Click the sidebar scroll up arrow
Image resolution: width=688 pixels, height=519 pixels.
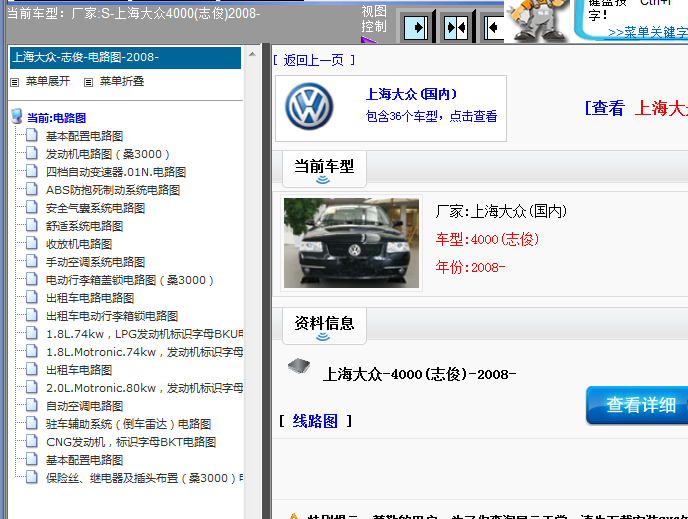[252, 54]
